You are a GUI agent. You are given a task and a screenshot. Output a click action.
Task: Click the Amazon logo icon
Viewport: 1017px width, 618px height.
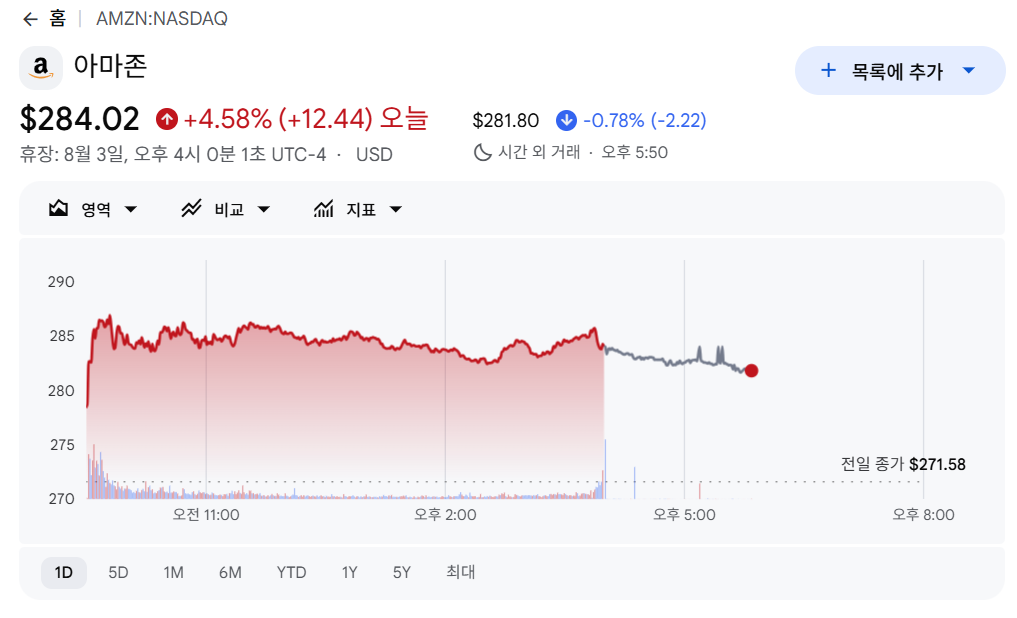pyautogui.click(x=41, y=67)
